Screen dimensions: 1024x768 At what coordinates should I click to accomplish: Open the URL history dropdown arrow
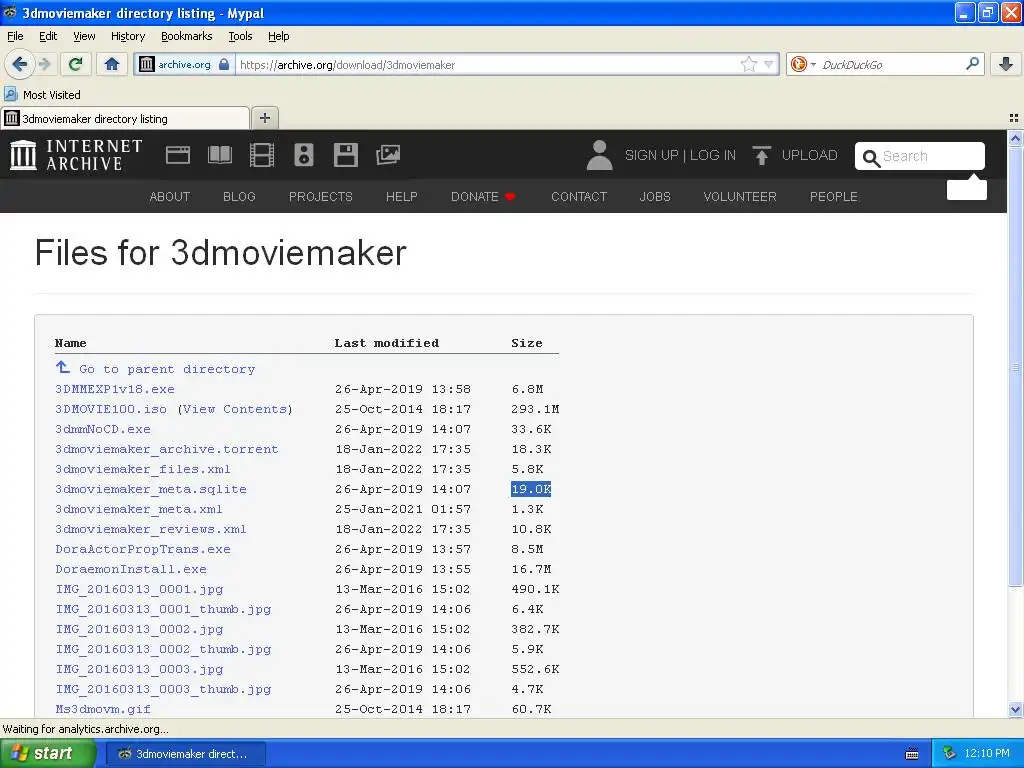point(769,65)
